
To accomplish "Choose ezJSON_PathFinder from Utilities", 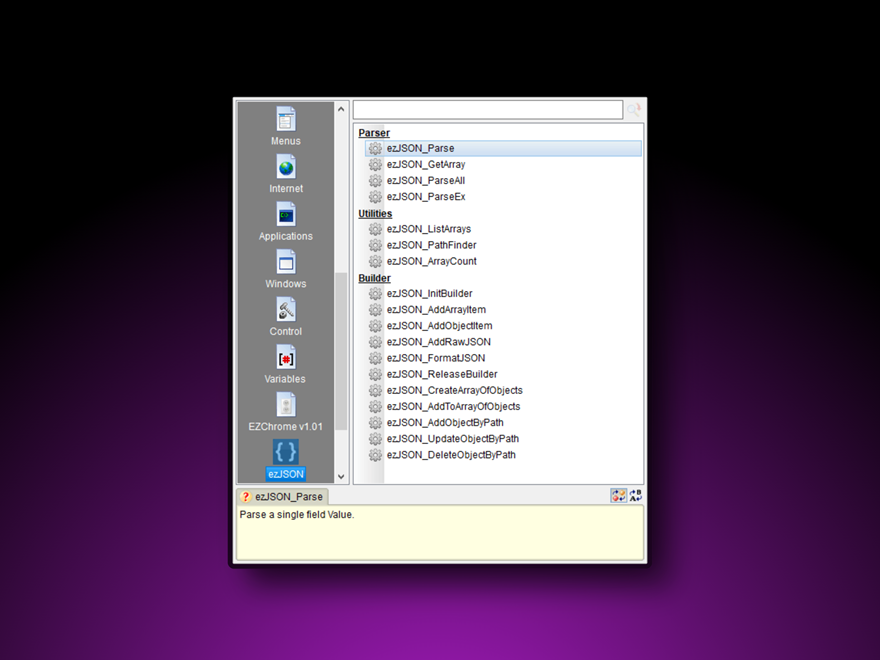I will [x=431, y=245].
